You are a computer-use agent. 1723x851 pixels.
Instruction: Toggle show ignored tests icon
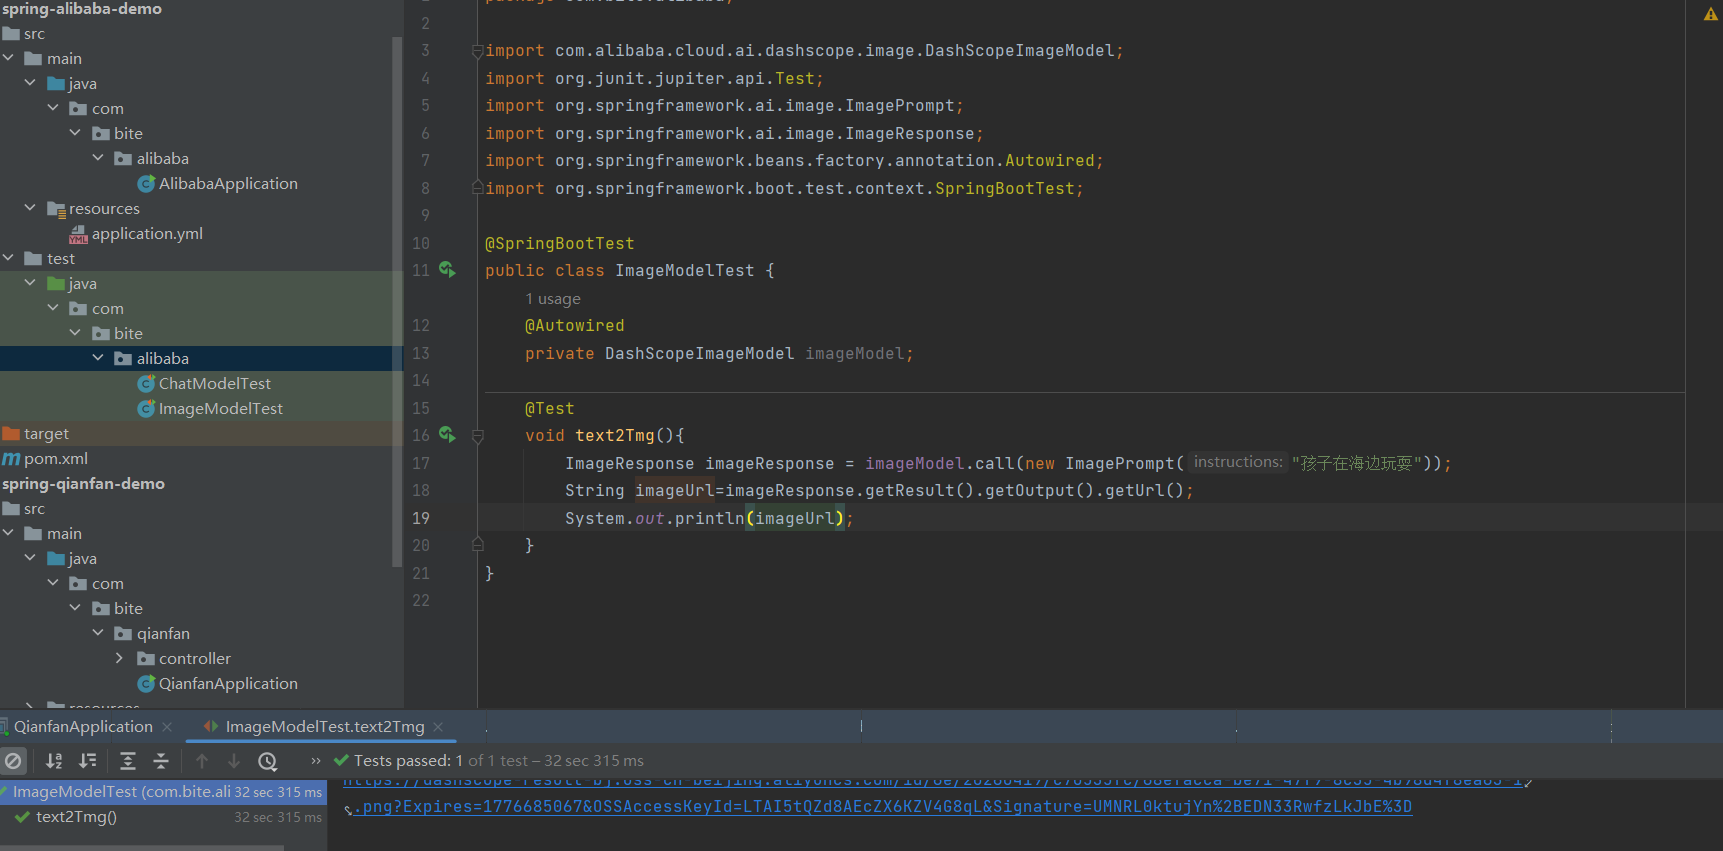coord(13,761)
